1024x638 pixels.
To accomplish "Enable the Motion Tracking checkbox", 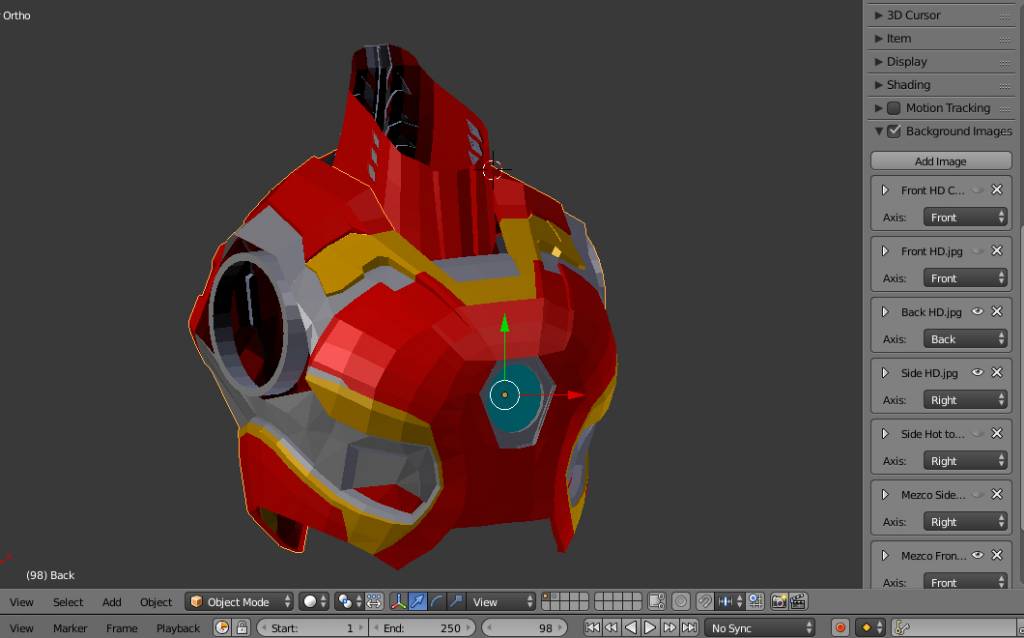I will [x=894, y=108].
